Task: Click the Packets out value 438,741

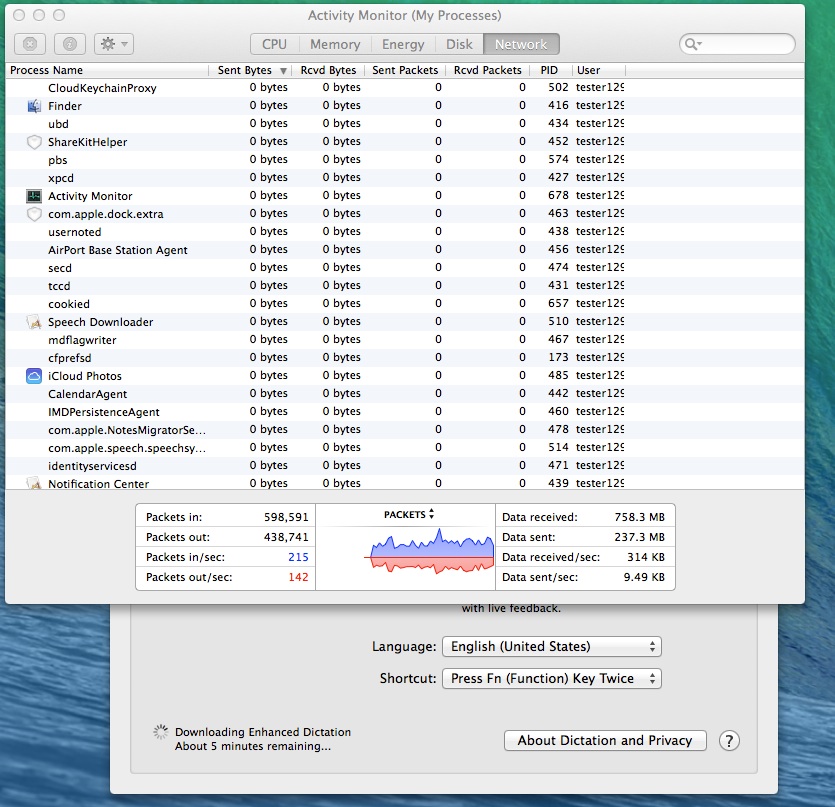Action: (x=286, y=537)
